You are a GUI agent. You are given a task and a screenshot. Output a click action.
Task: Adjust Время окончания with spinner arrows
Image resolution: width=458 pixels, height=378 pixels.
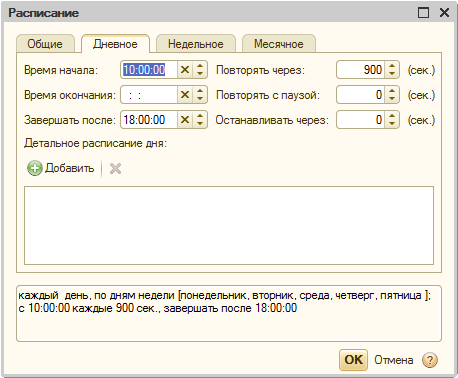coord(200,95)
